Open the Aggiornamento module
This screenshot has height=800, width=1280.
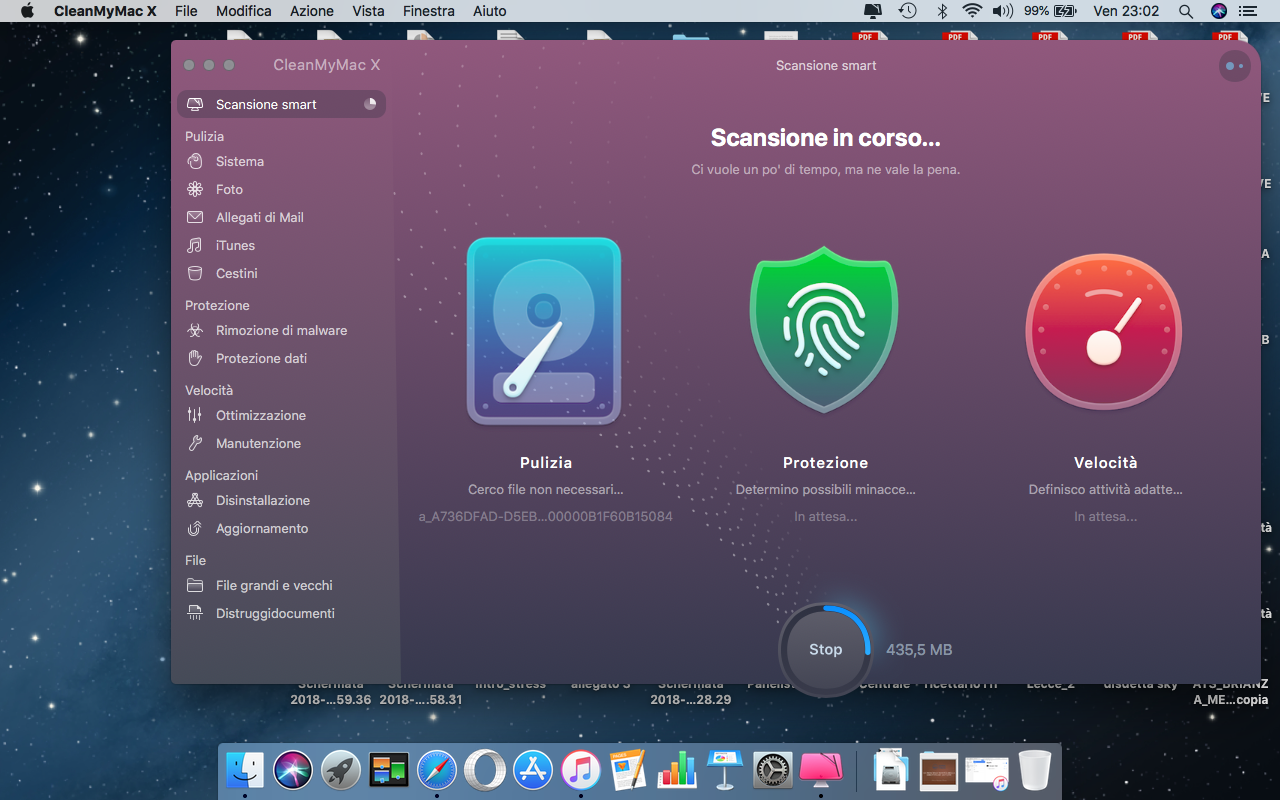pyautogui.click(x=281, y=528)
